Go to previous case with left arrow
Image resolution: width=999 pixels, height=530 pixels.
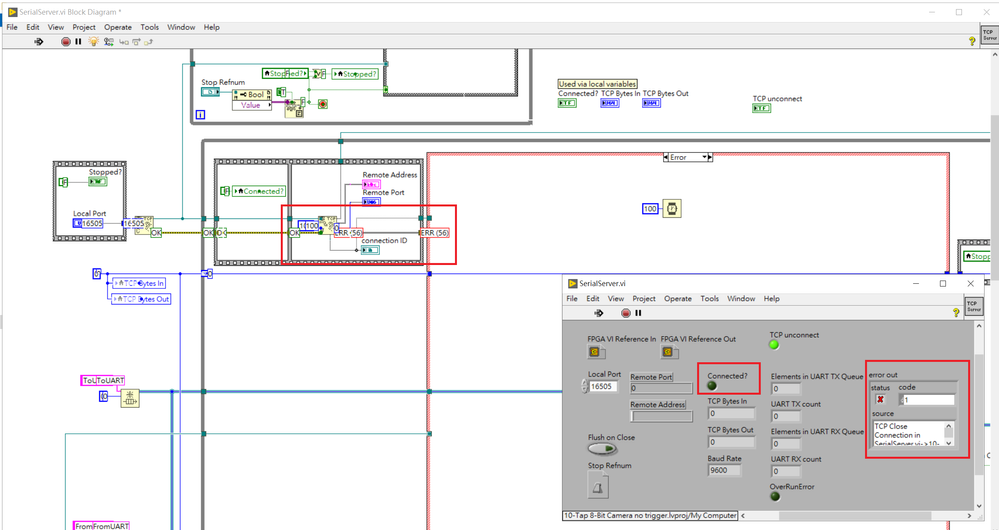666,157
